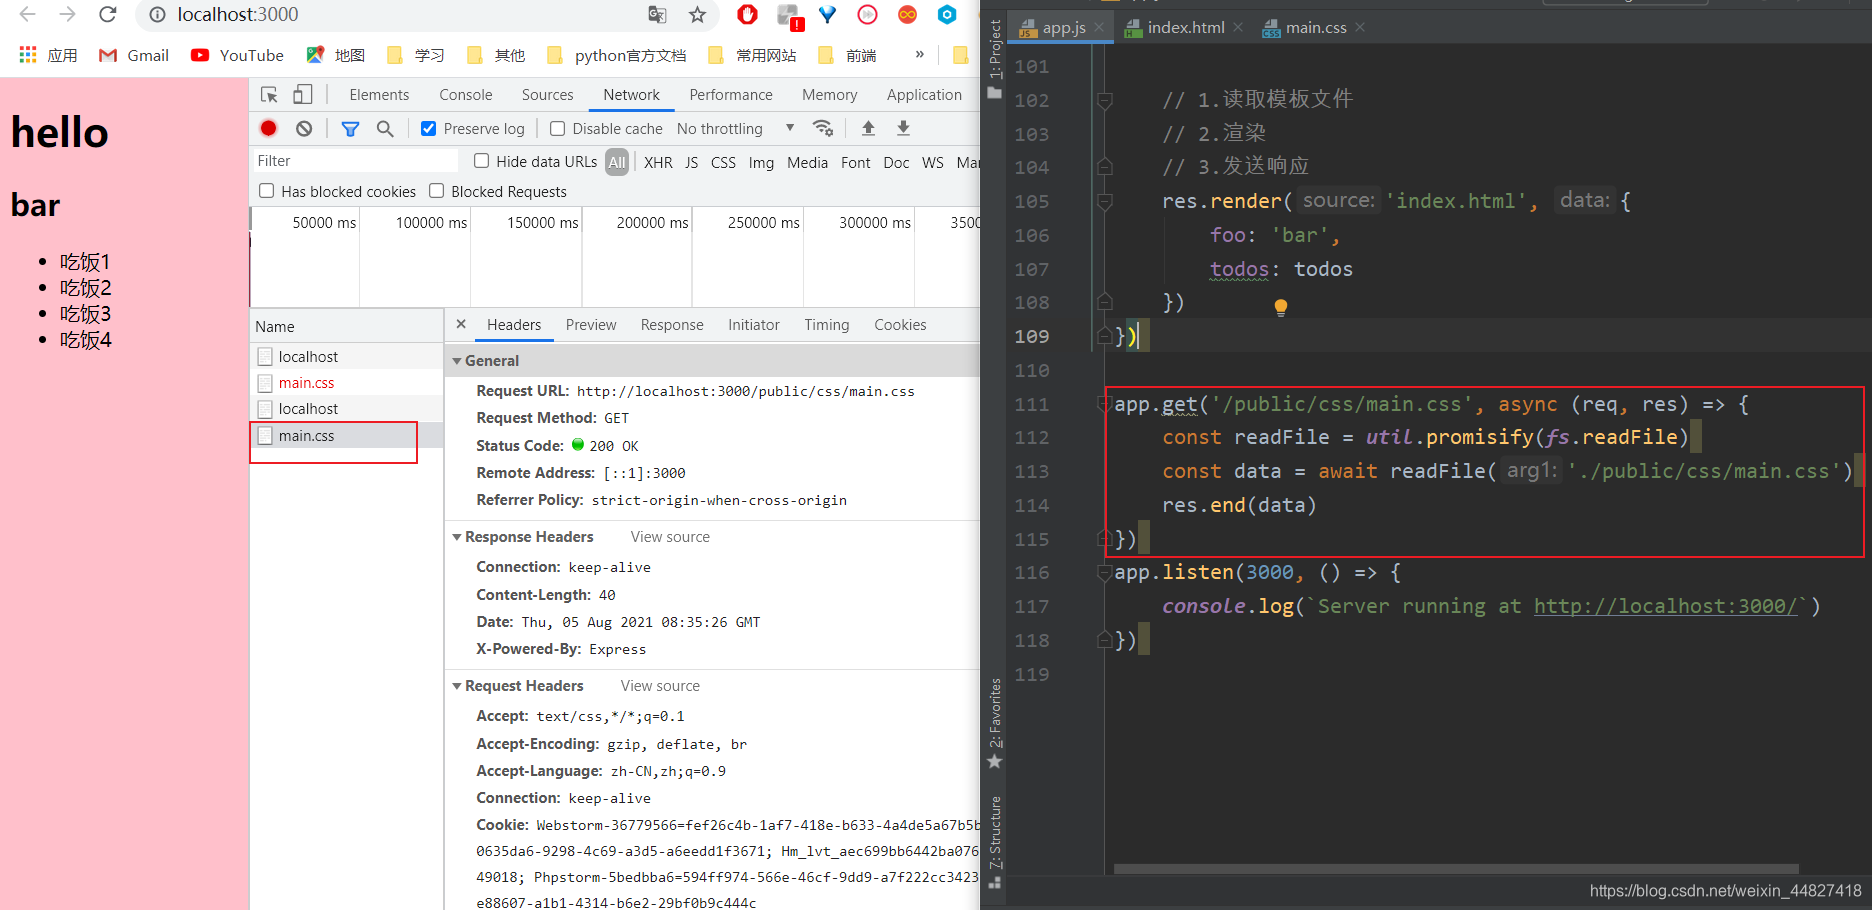This screenshot has width=1872, height=910.
Task: Collapse the Request Headers section
Action: pyautogui.click(x=457, y=686)
